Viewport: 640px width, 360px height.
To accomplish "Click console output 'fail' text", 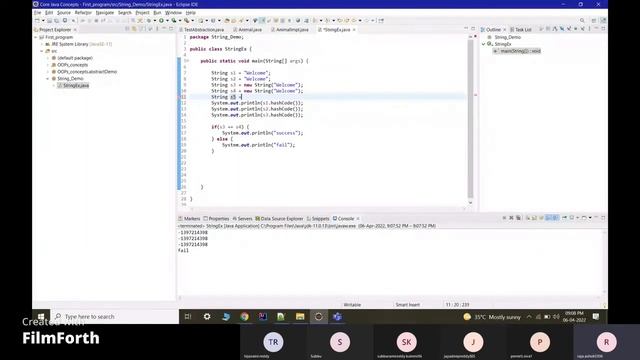I will coord(183,251).
